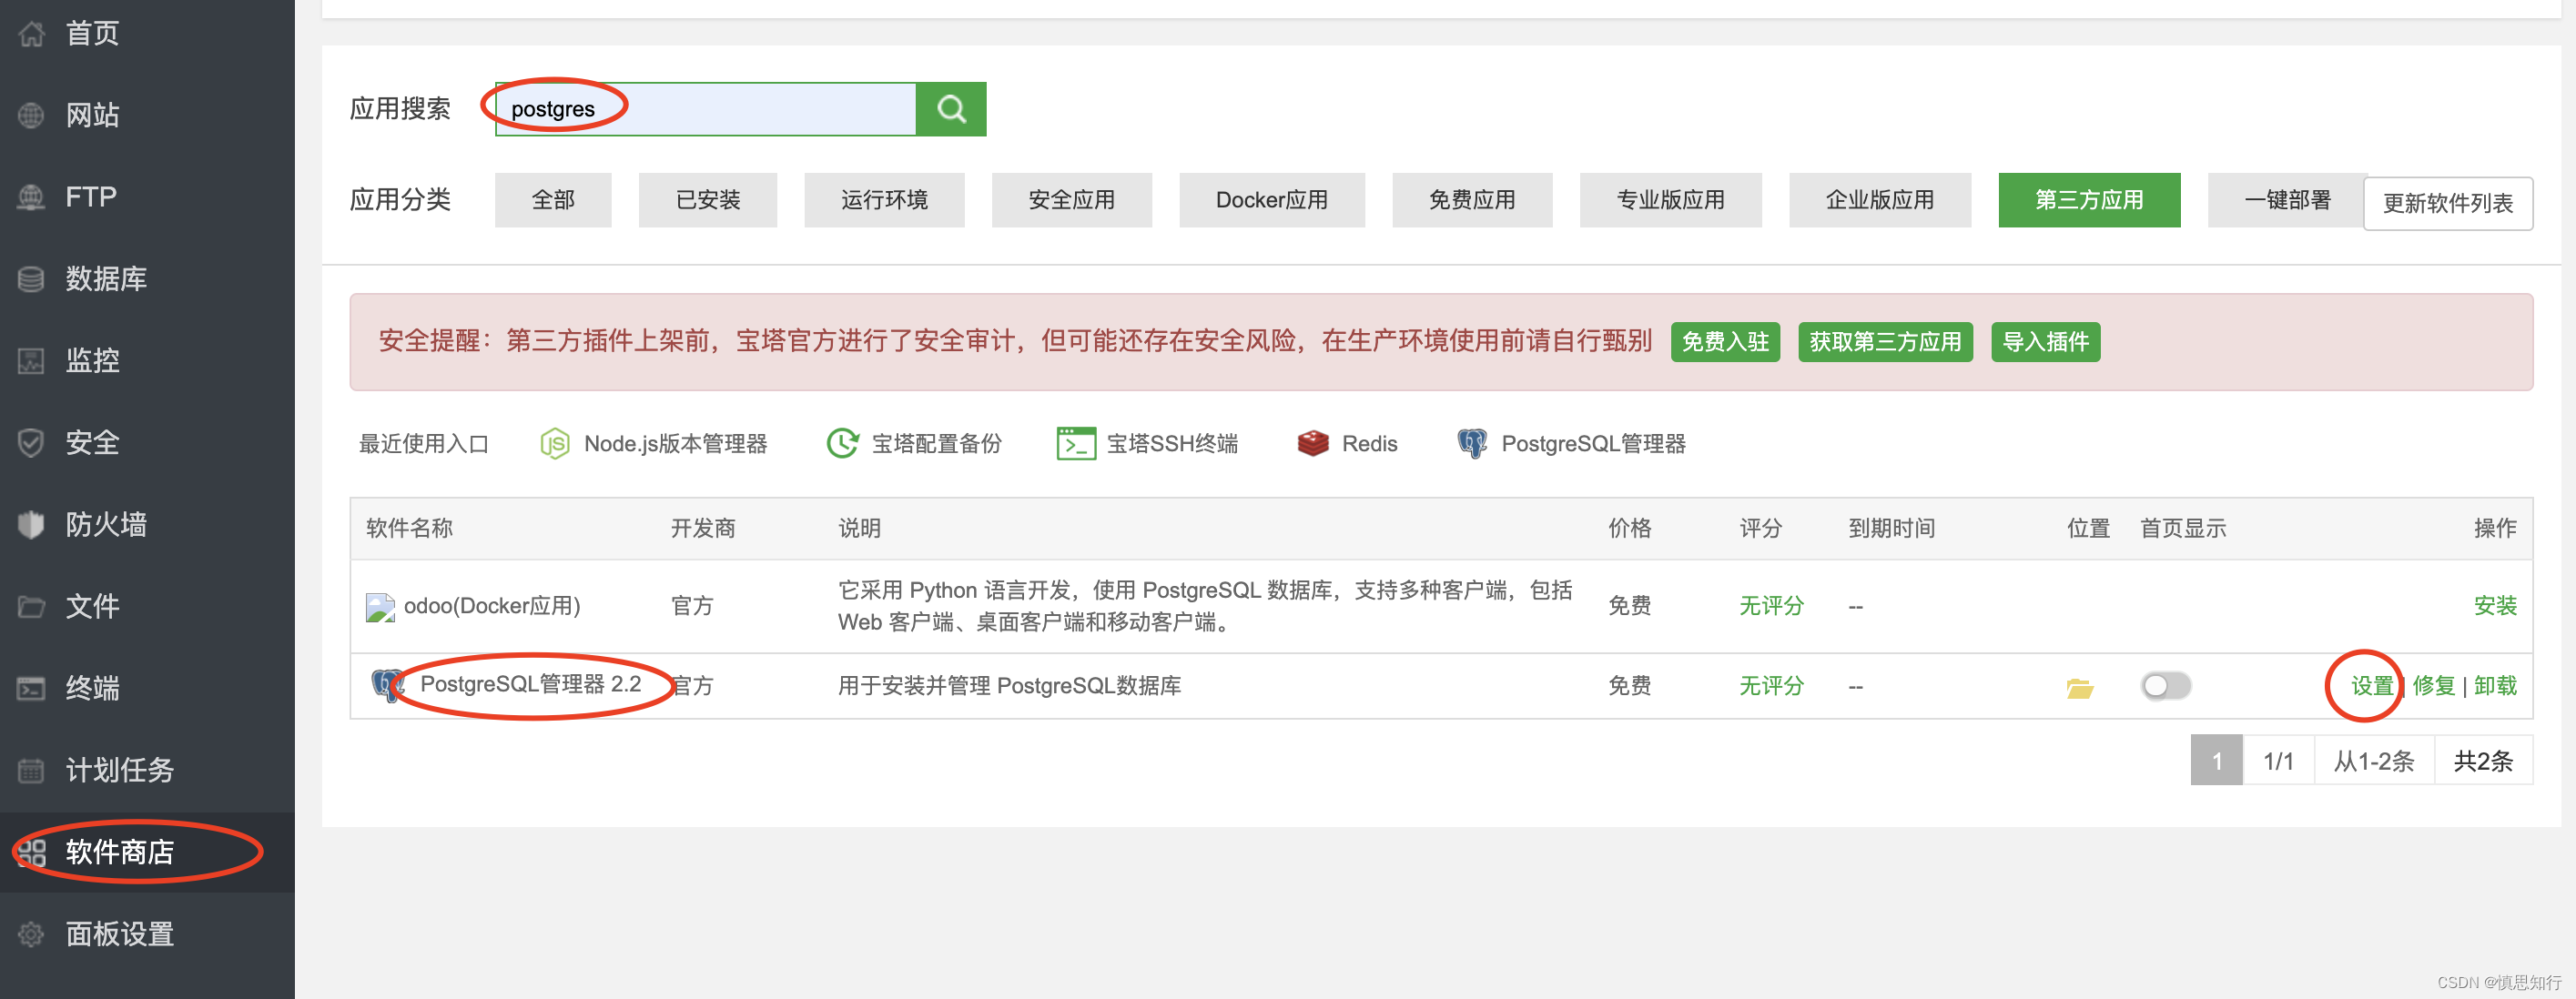The height and width of the screenshot is (999, 2576).
Task: Click 宝塔配置备份 shortcut icon
Action: point(842,444)
